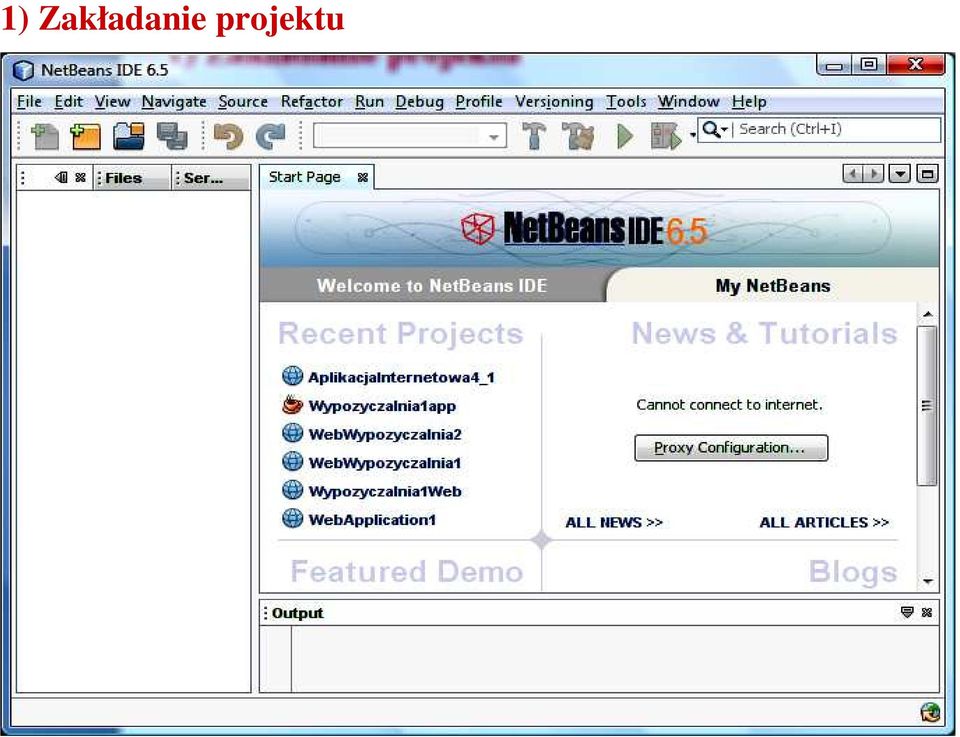The width and height of the screenshot is (960, 737).
Task: Open the Help menu
Action: click(x=749, y=102)
